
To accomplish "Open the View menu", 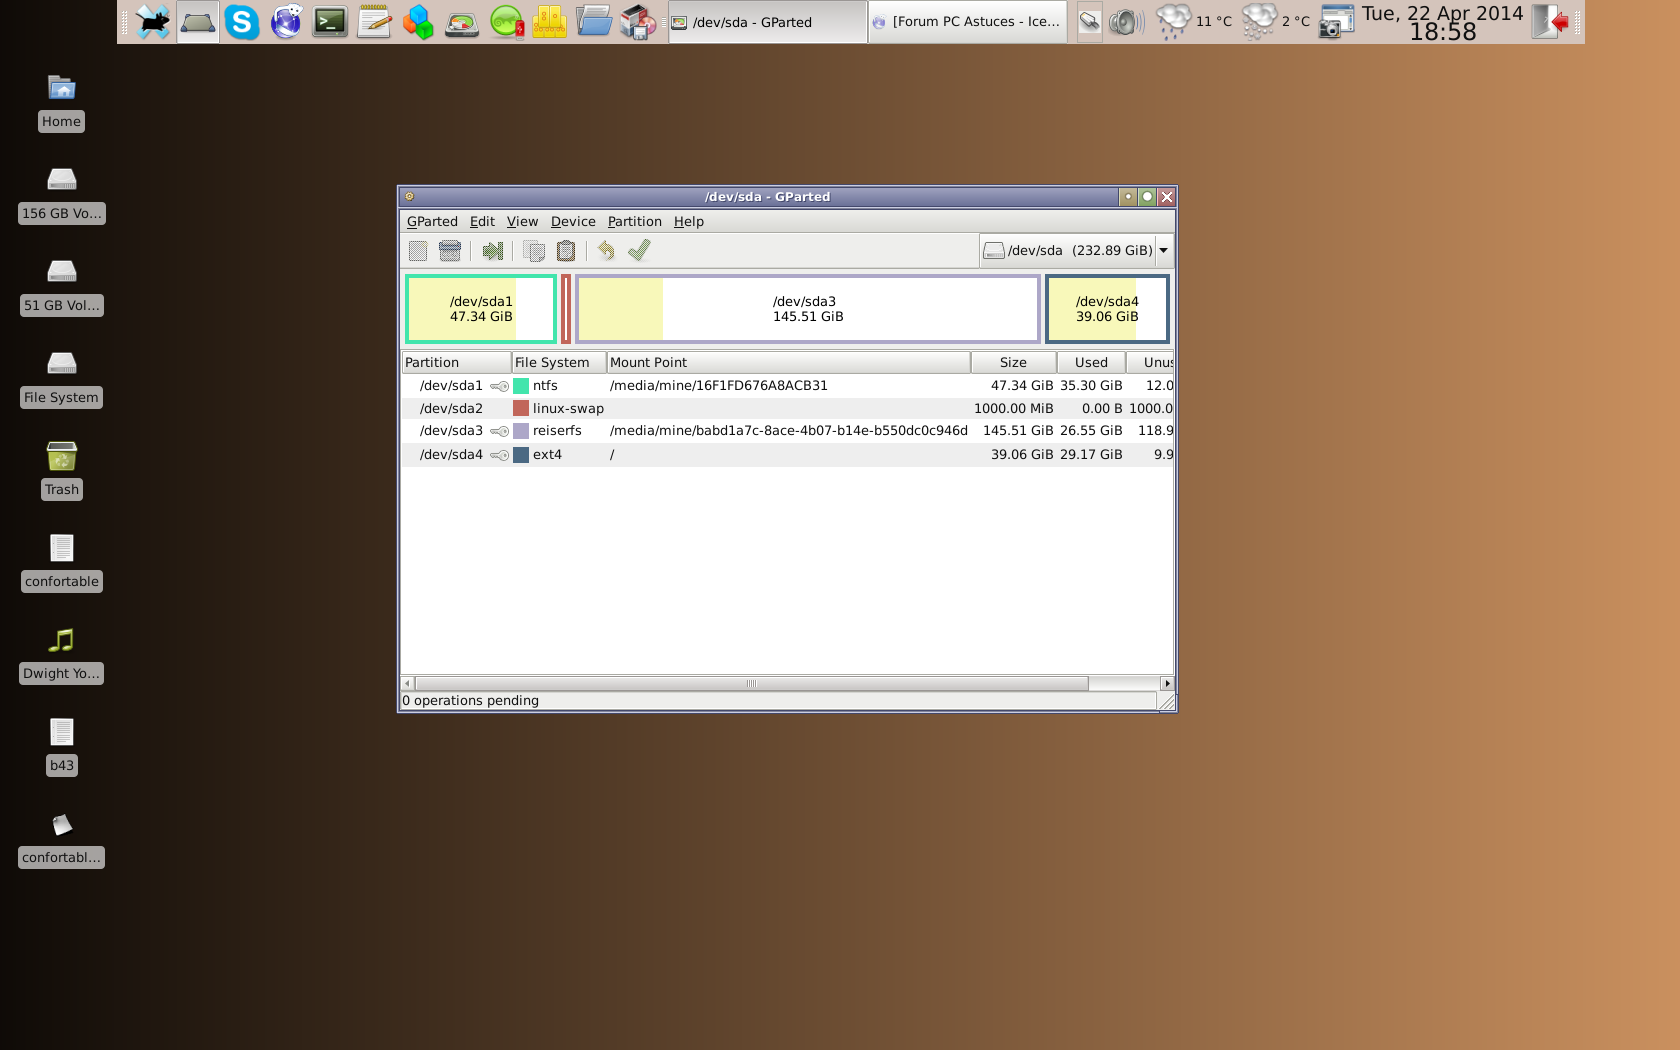I will point(522,222).
